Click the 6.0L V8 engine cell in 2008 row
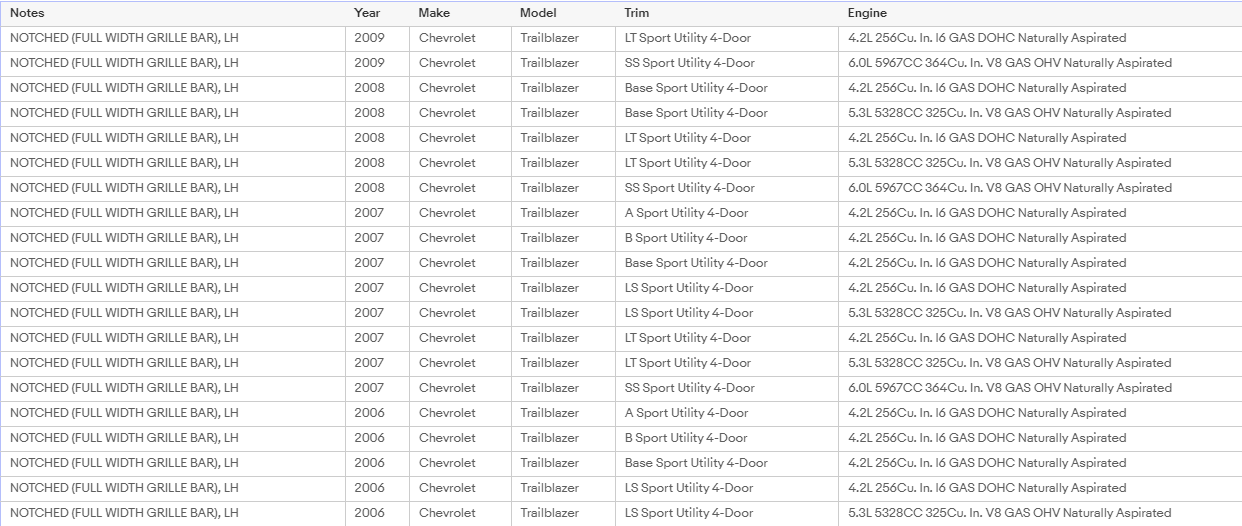The image size is (1242, 526). 1010,188
